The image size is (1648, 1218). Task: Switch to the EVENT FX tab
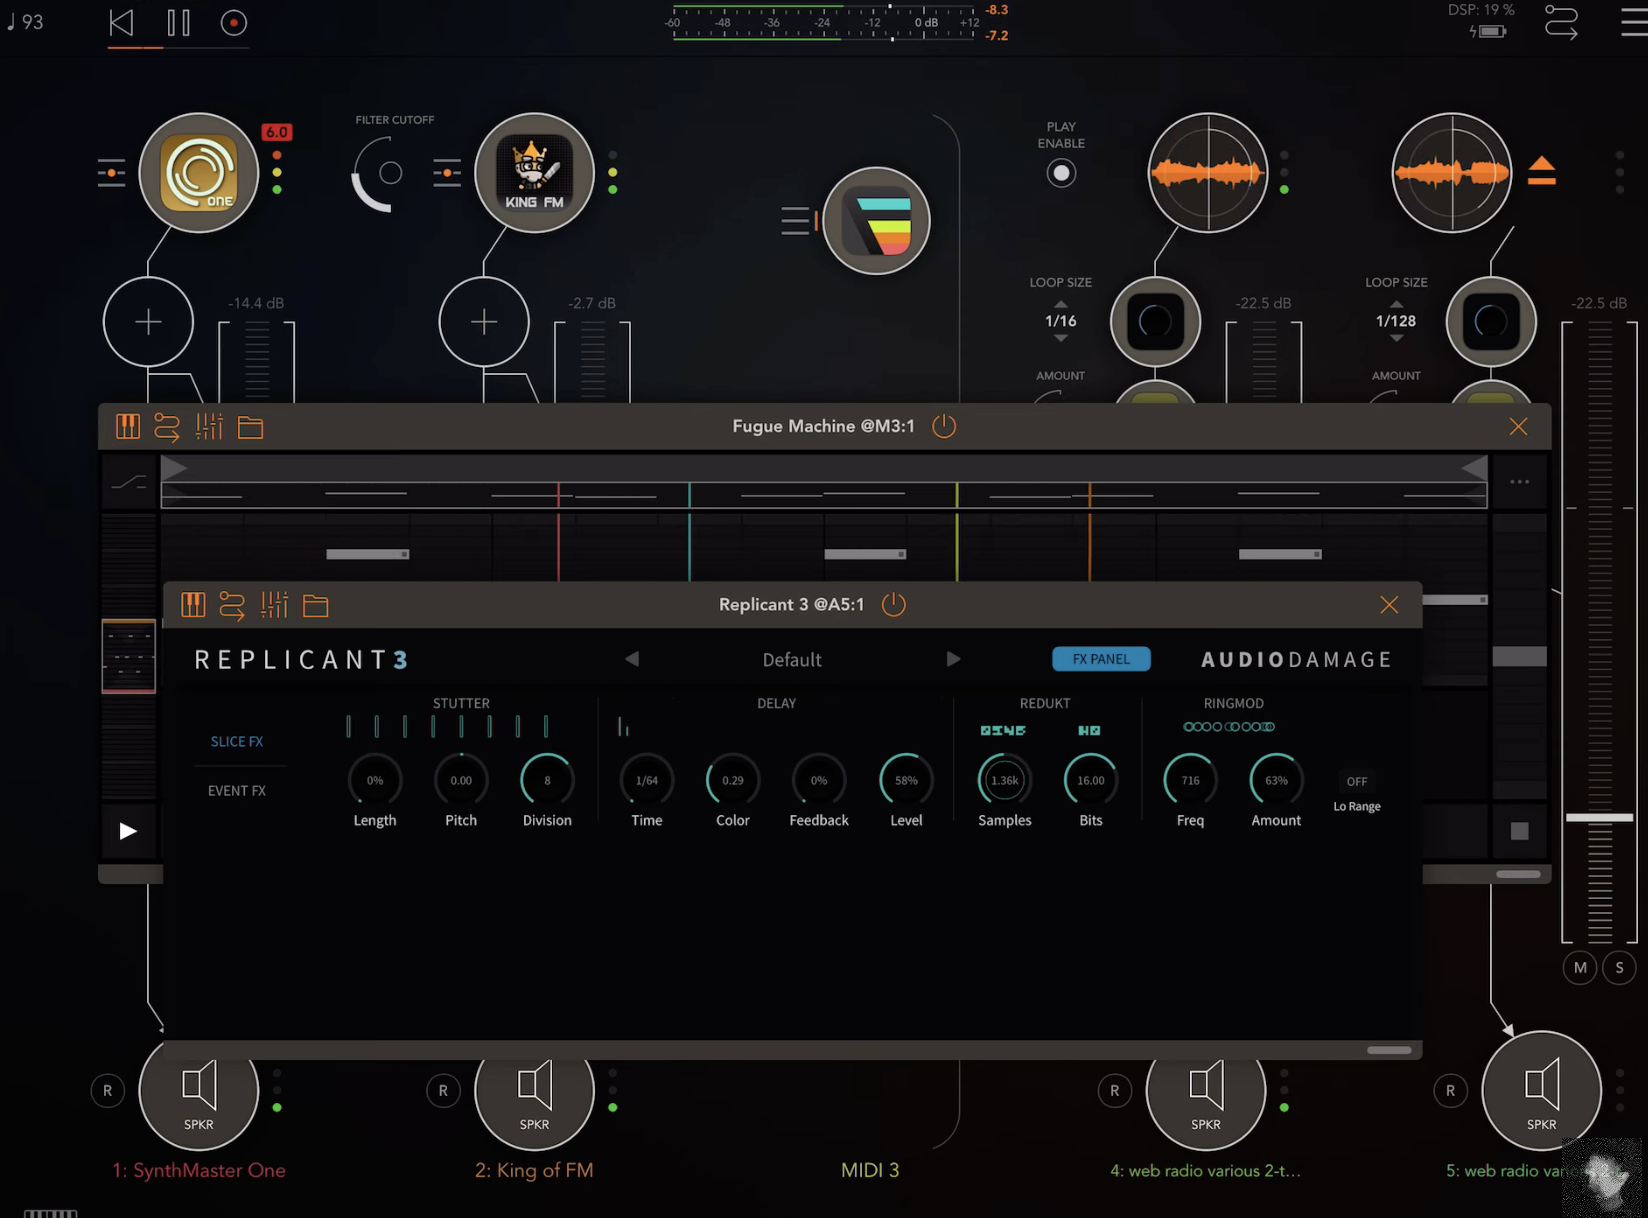(x=236, y=790)
